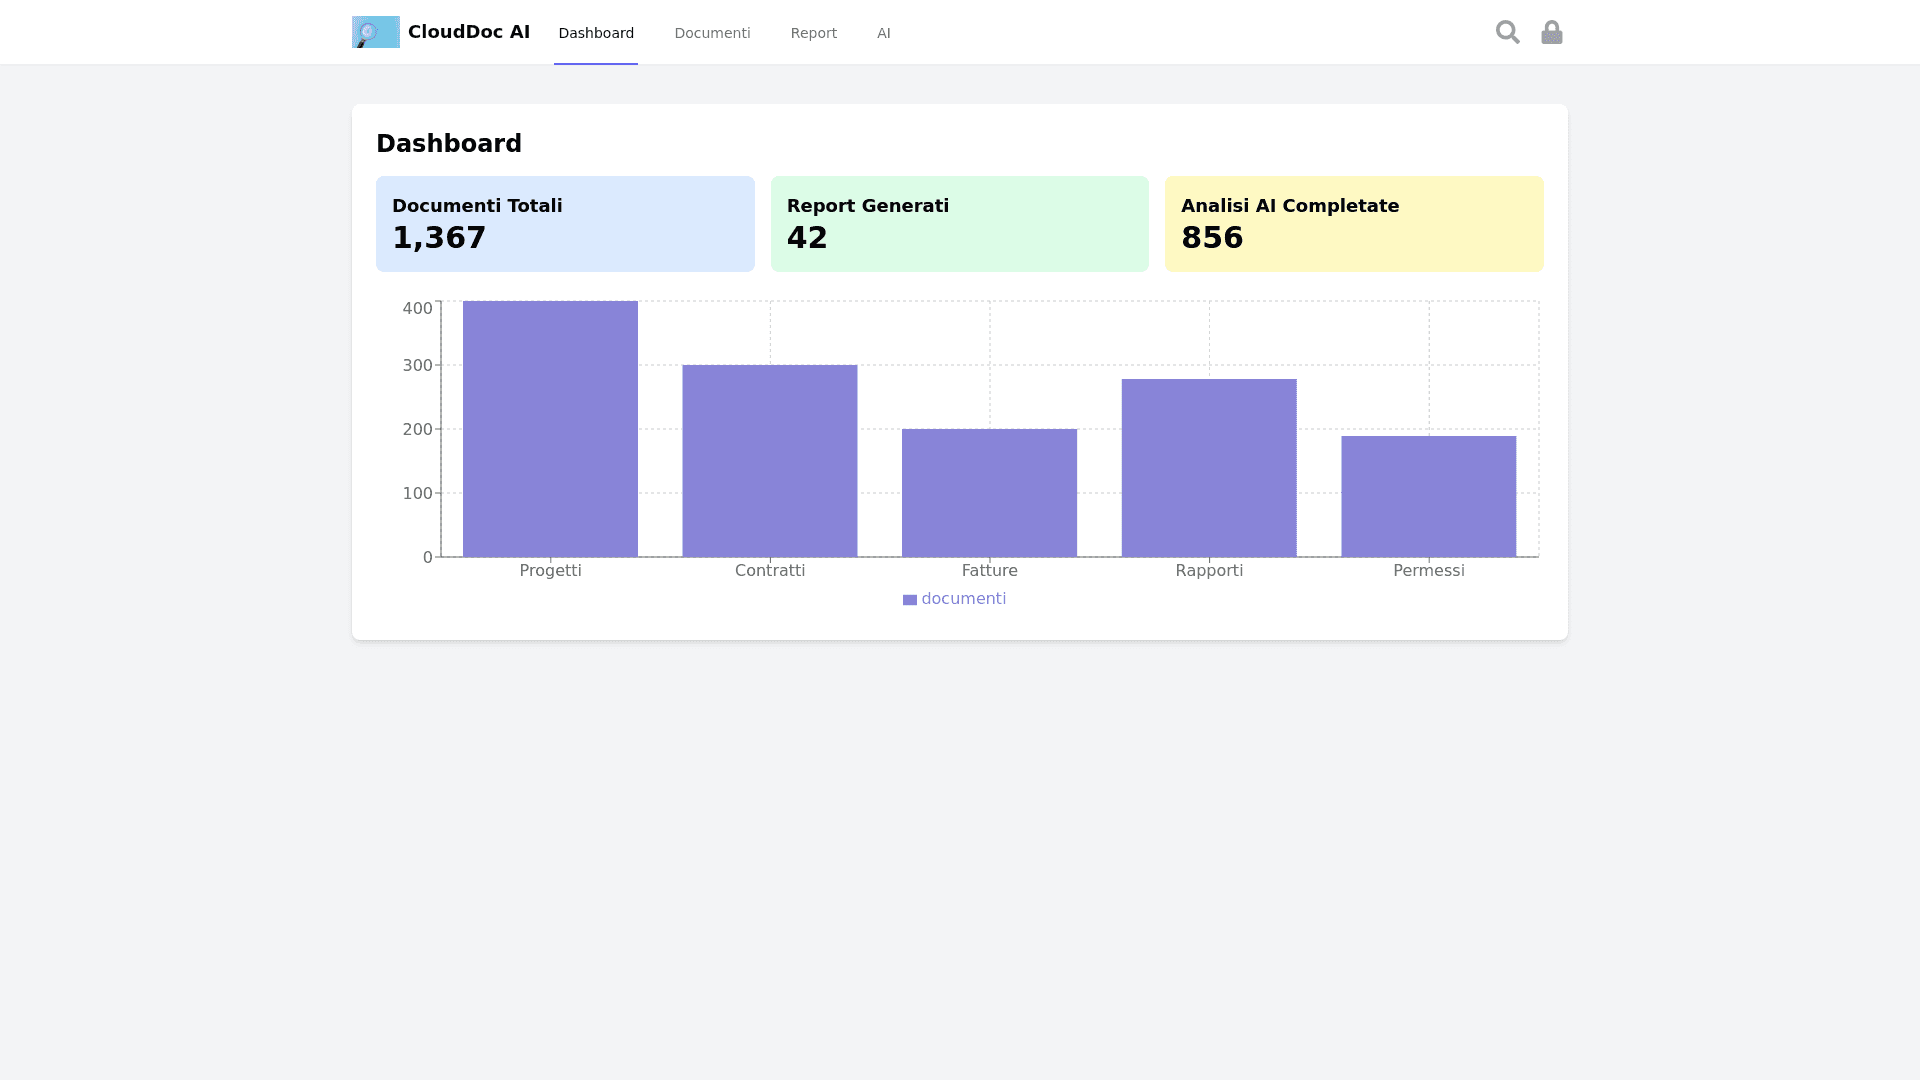Open the Dashboard tab

tap(596, 33)
